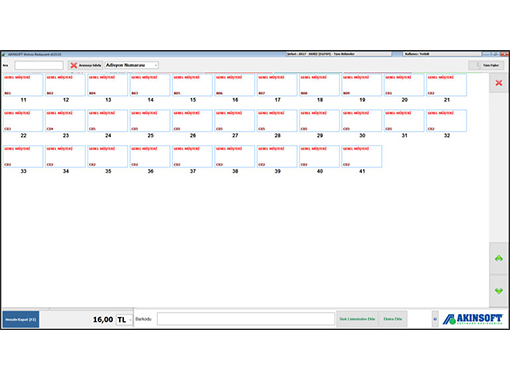Click the small blue arrow beside AKINSOFT logo
This screenshot has width=510, height=380.
click(435, 319)
